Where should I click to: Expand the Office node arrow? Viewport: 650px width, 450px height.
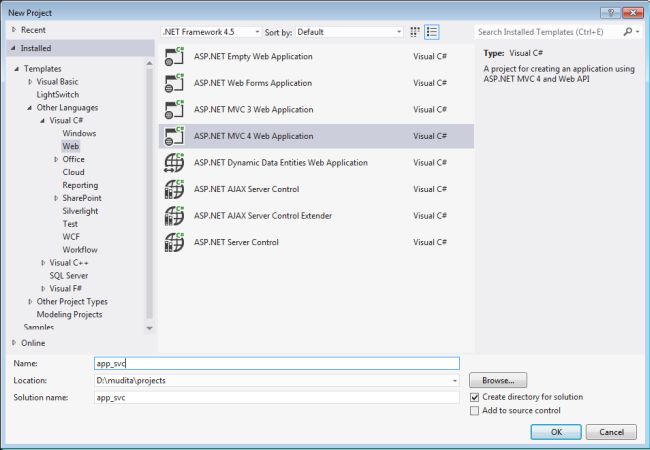[56, 159]
